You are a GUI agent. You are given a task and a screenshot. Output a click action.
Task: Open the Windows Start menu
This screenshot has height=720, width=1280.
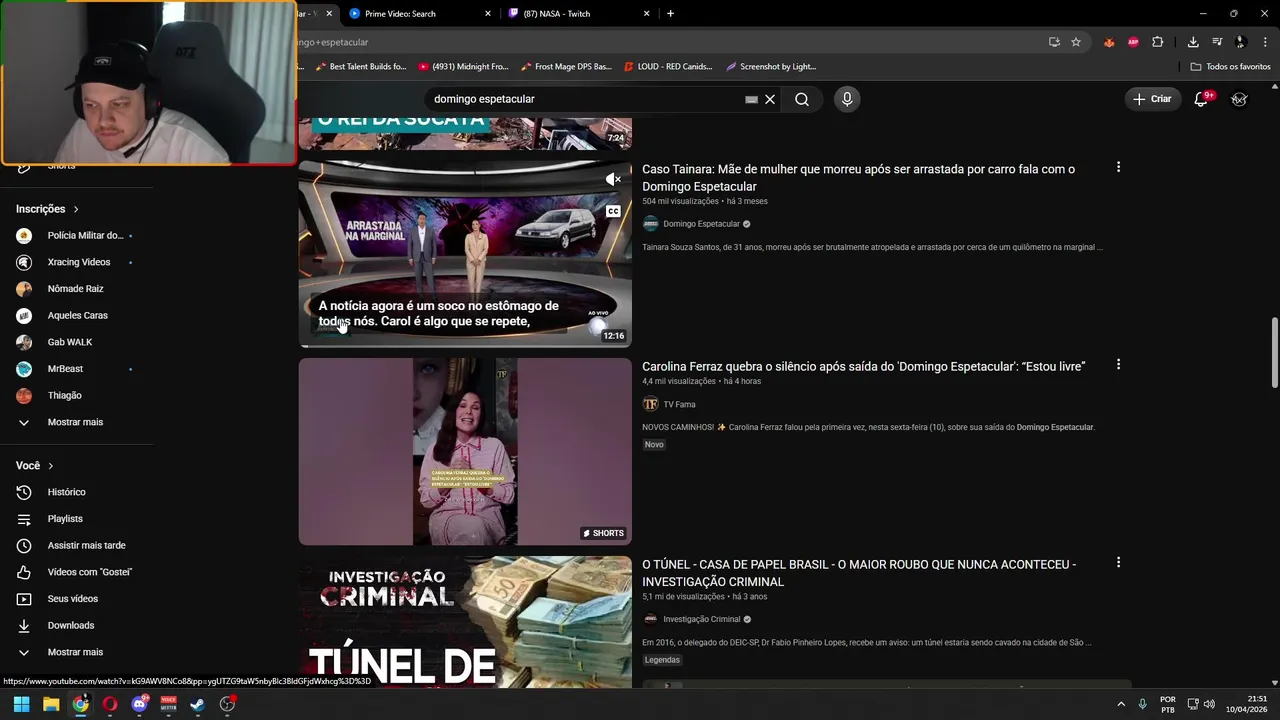coord(21,704)
